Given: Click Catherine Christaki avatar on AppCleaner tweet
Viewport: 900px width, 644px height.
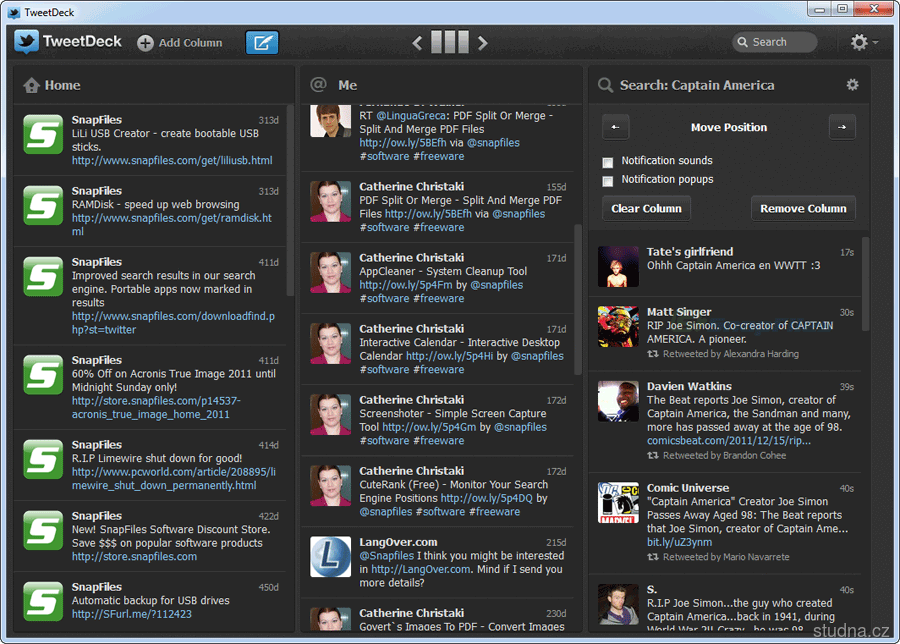Looking at the screenshot, I should (331, 273).
